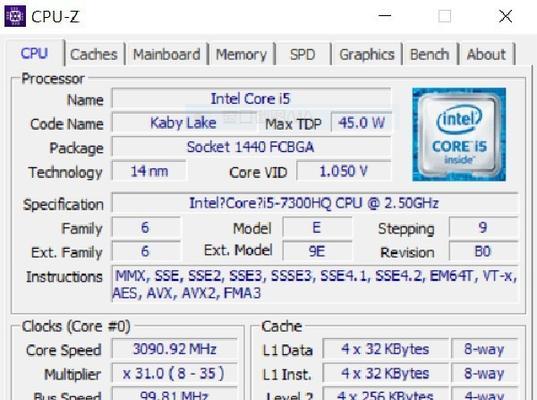Click the Name field showing Intel Core i5
The width and height of the screenshot is (537, 400).
tap(251, 99)
